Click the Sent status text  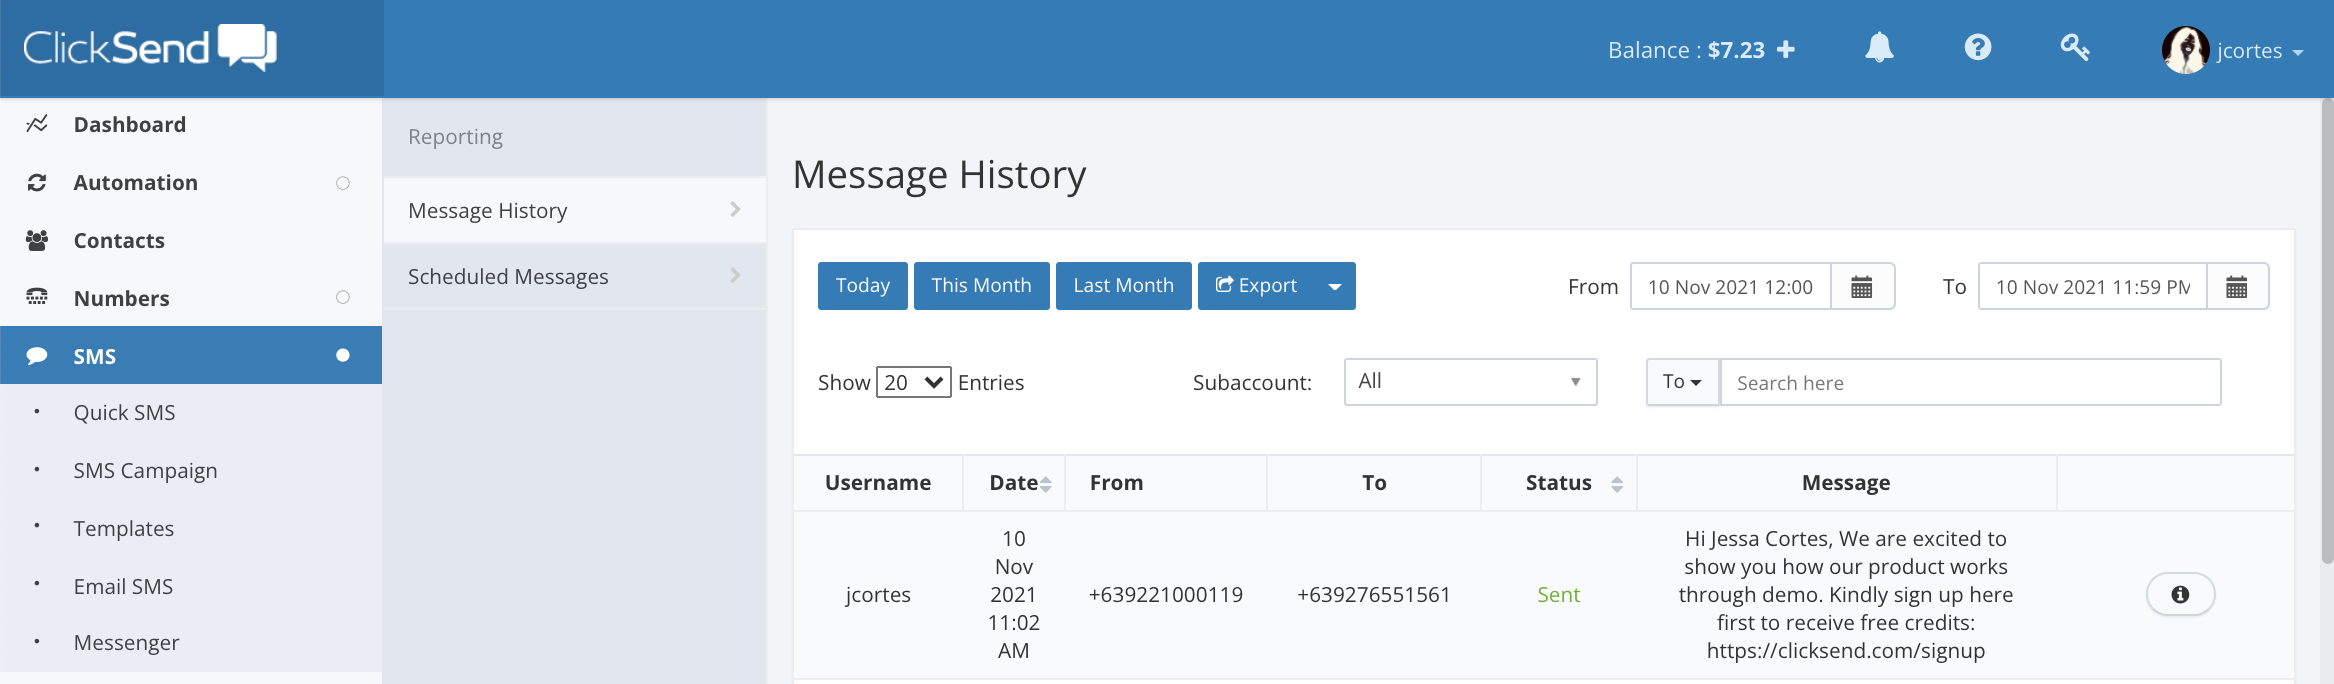pos(1558,595)
